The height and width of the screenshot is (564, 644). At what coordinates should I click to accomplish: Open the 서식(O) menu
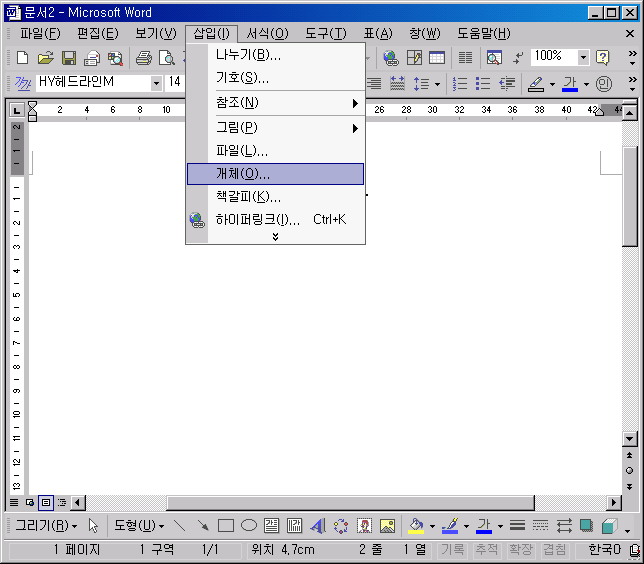coord(267,34)
